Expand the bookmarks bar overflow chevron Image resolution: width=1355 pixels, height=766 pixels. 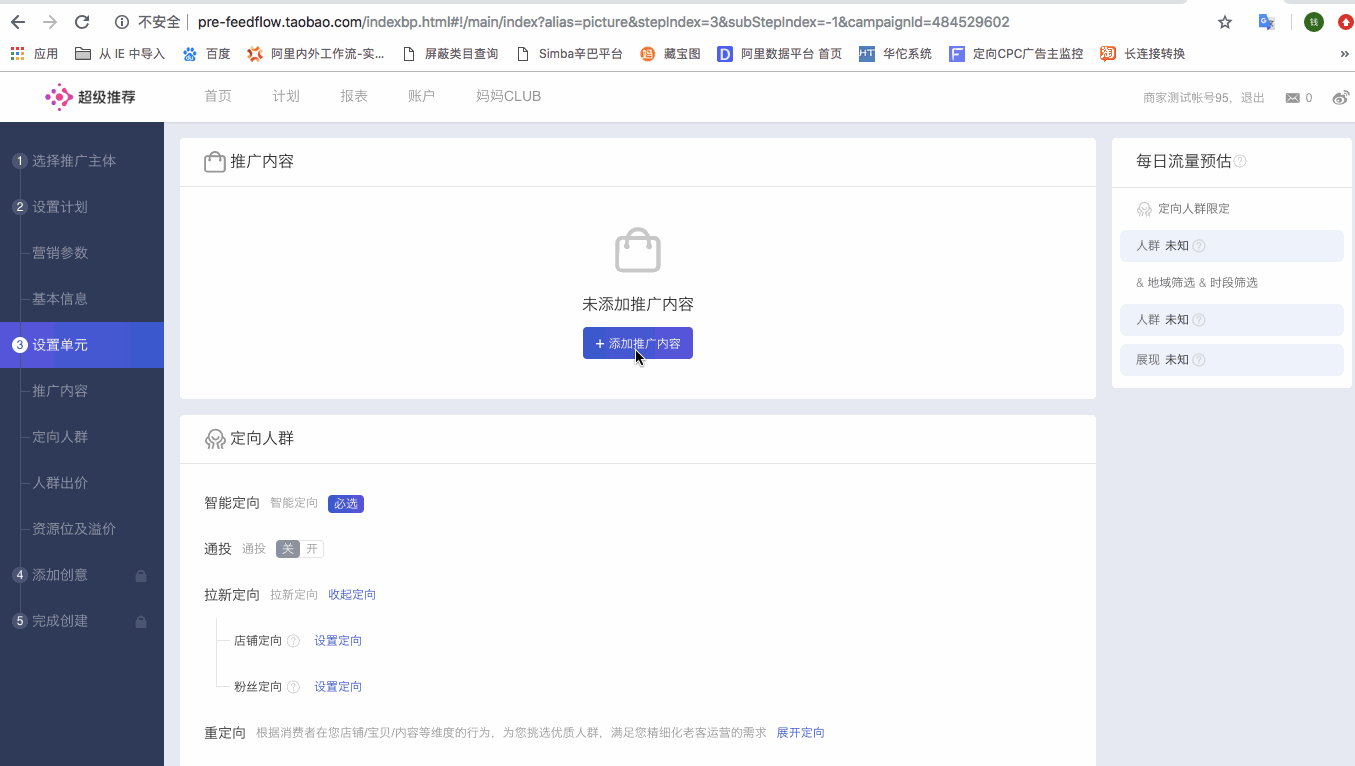(1344, 54)
